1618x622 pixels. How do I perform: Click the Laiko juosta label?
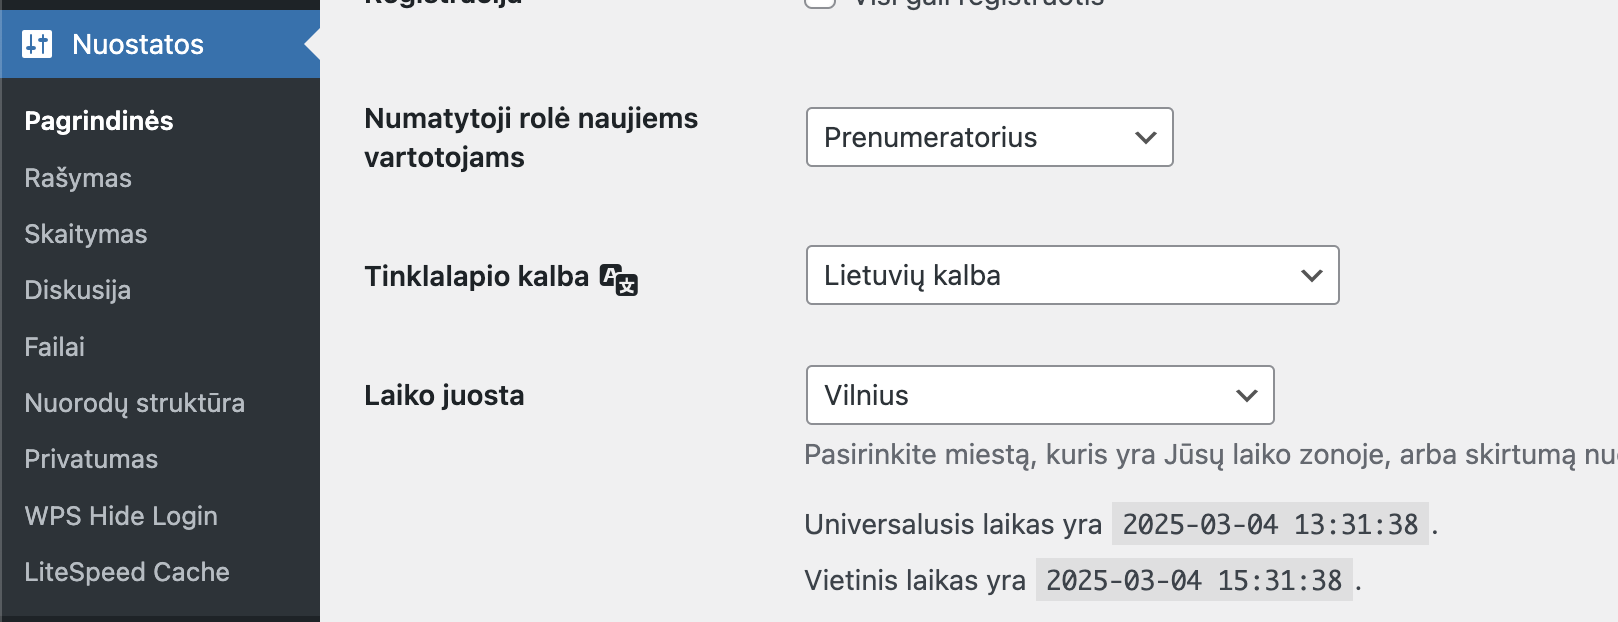(x=444, y=395)
